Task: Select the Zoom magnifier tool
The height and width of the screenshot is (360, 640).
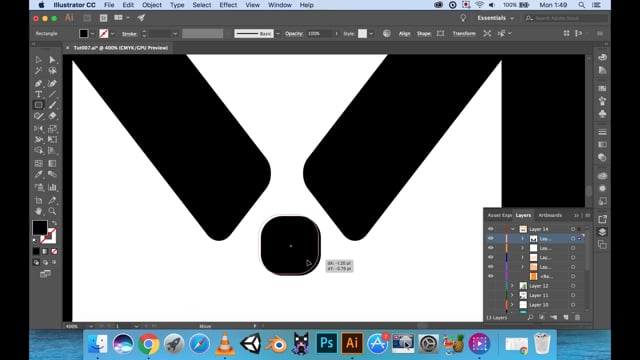Action: click(52, 211)
